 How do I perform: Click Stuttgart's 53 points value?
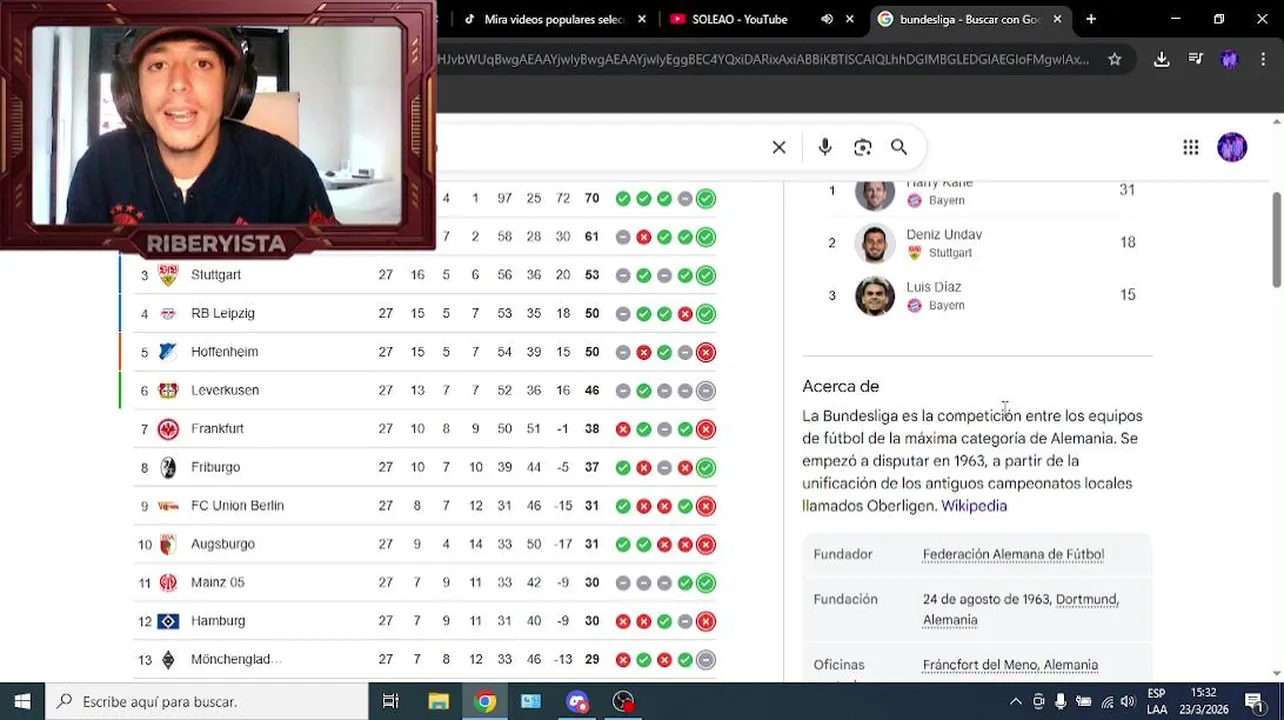pyautogui.click(x=592, y=275)
